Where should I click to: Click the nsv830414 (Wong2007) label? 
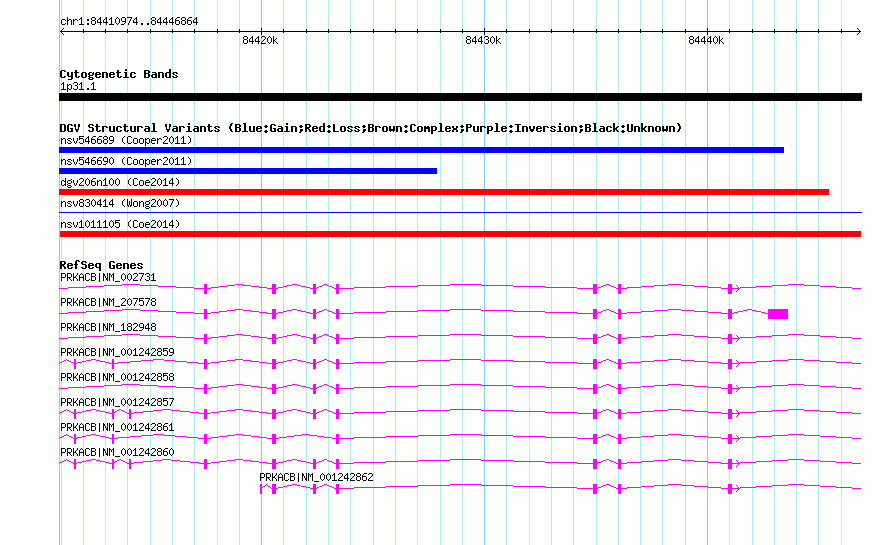pyautogui.click(x=120, y=203)
